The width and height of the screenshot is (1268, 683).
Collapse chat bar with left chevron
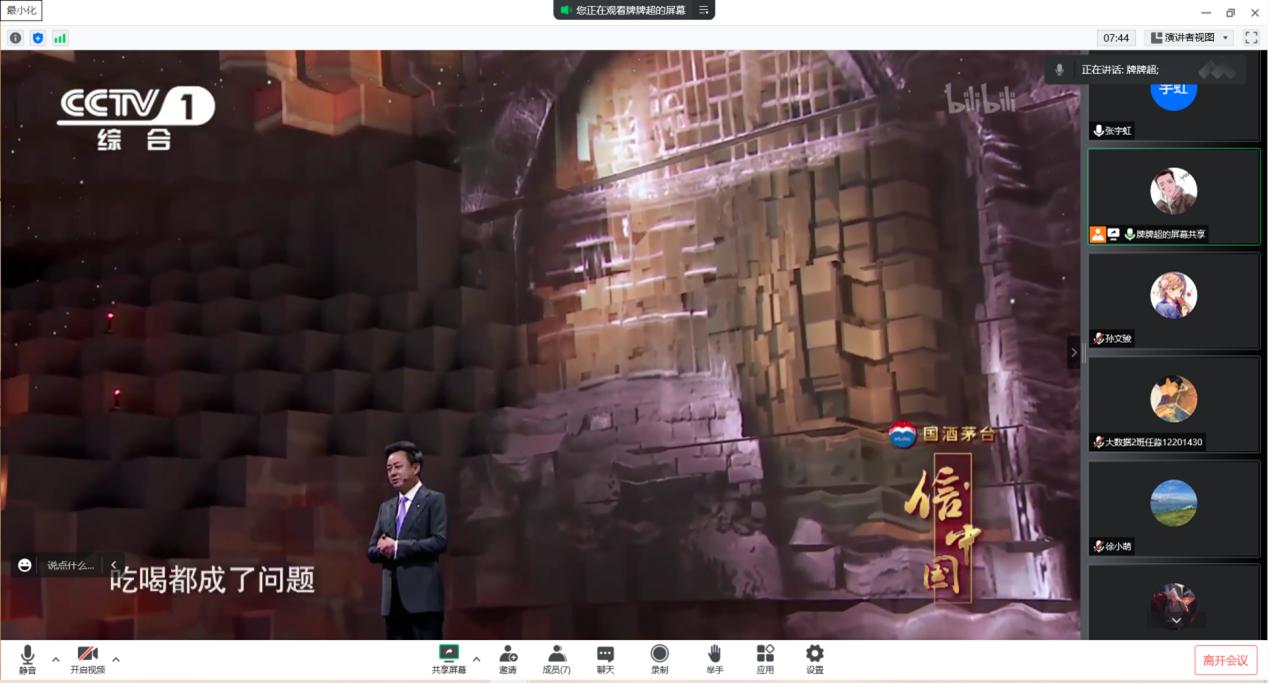coord(114,565)
